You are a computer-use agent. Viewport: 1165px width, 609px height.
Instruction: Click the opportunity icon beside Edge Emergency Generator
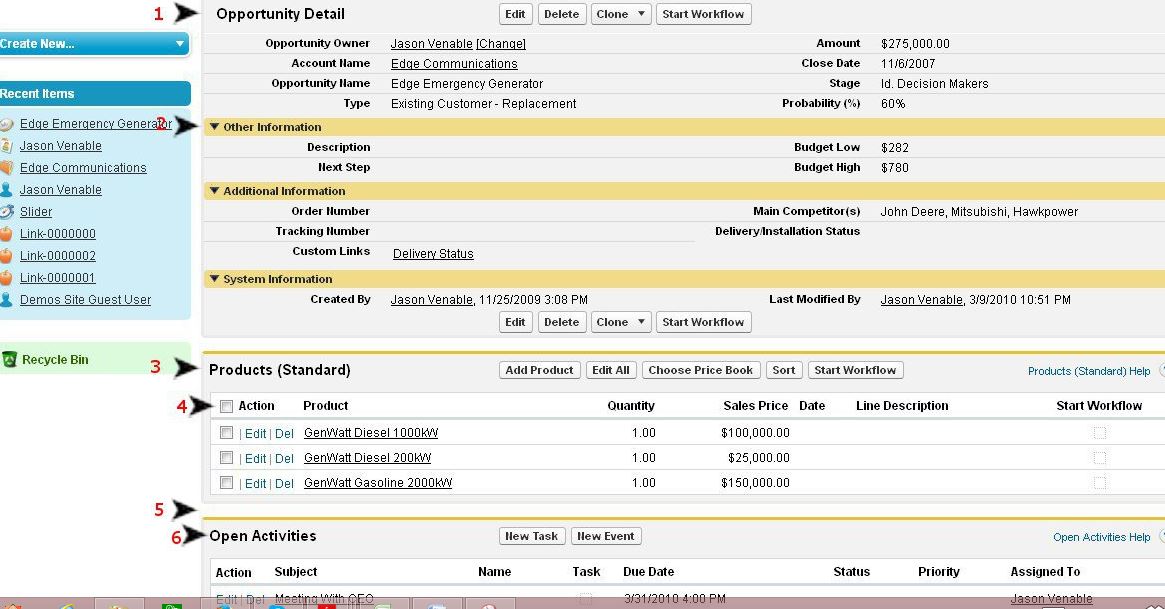click(x=6, y=124)
